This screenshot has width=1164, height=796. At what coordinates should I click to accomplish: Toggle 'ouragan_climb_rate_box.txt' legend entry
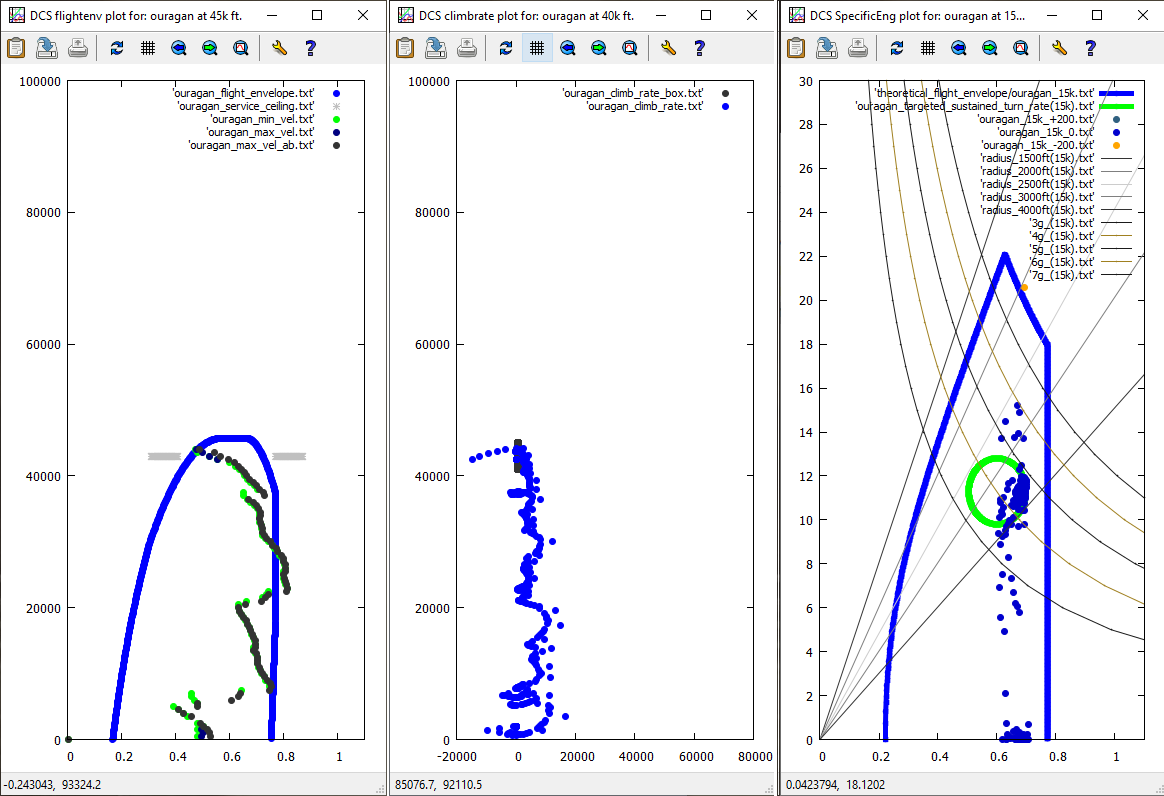coord(634,93)
